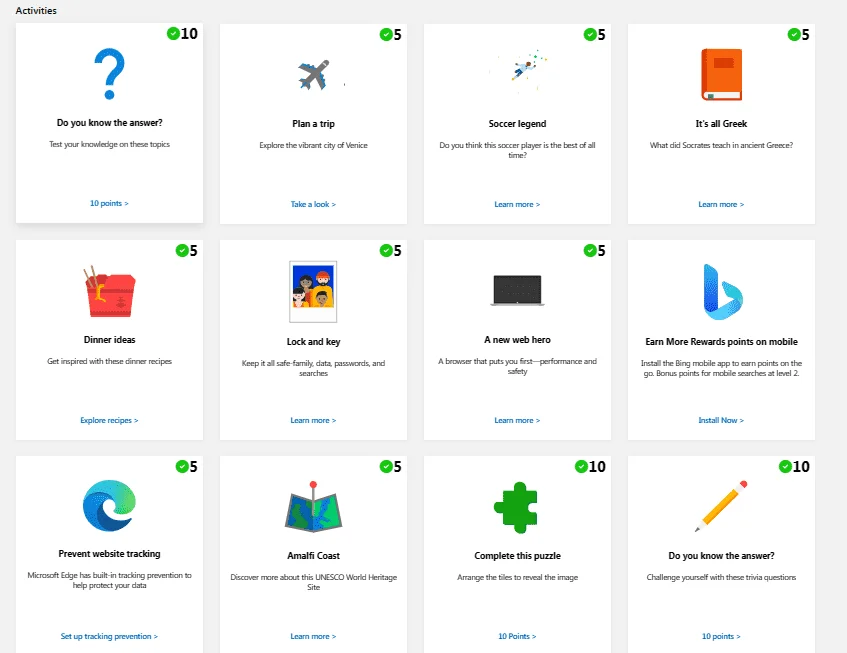Click the airplane icon on Plan a trip
The image size is (847, 653).
click(313, 75)
